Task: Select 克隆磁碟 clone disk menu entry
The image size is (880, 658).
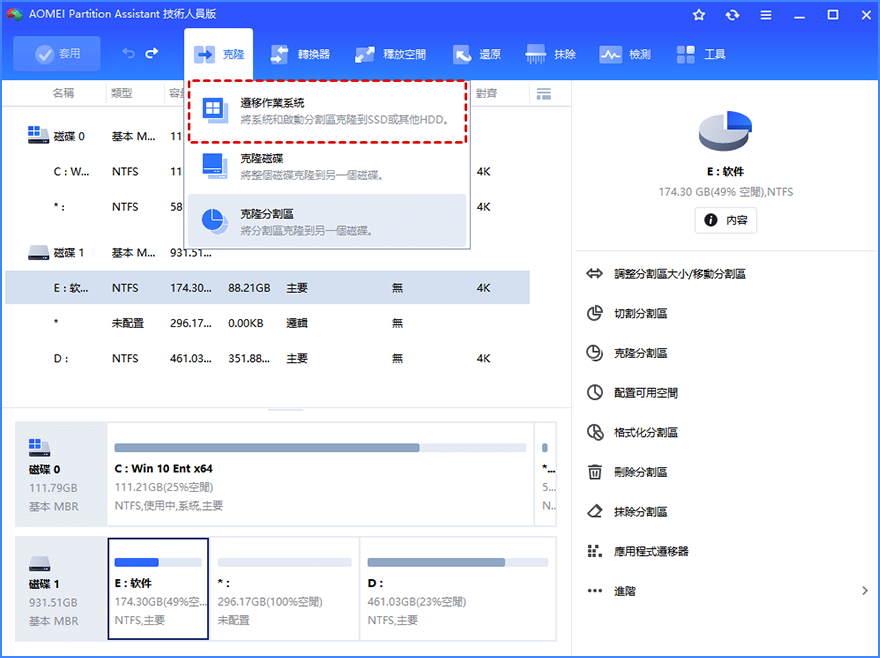Action: pyautogui.click(x=328, y=167)
